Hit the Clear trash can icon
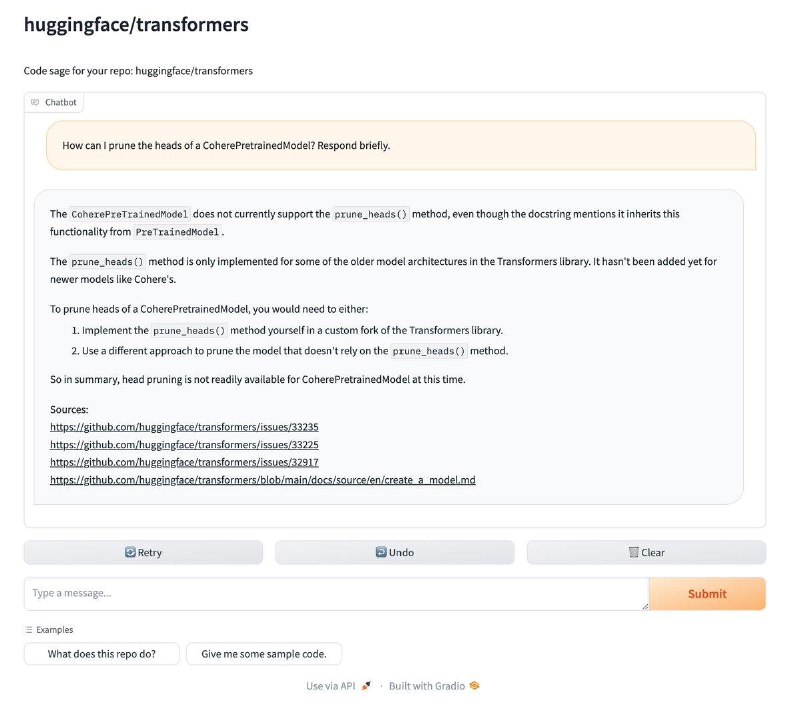This screenshot has width=800, height=701. (633, 553)
